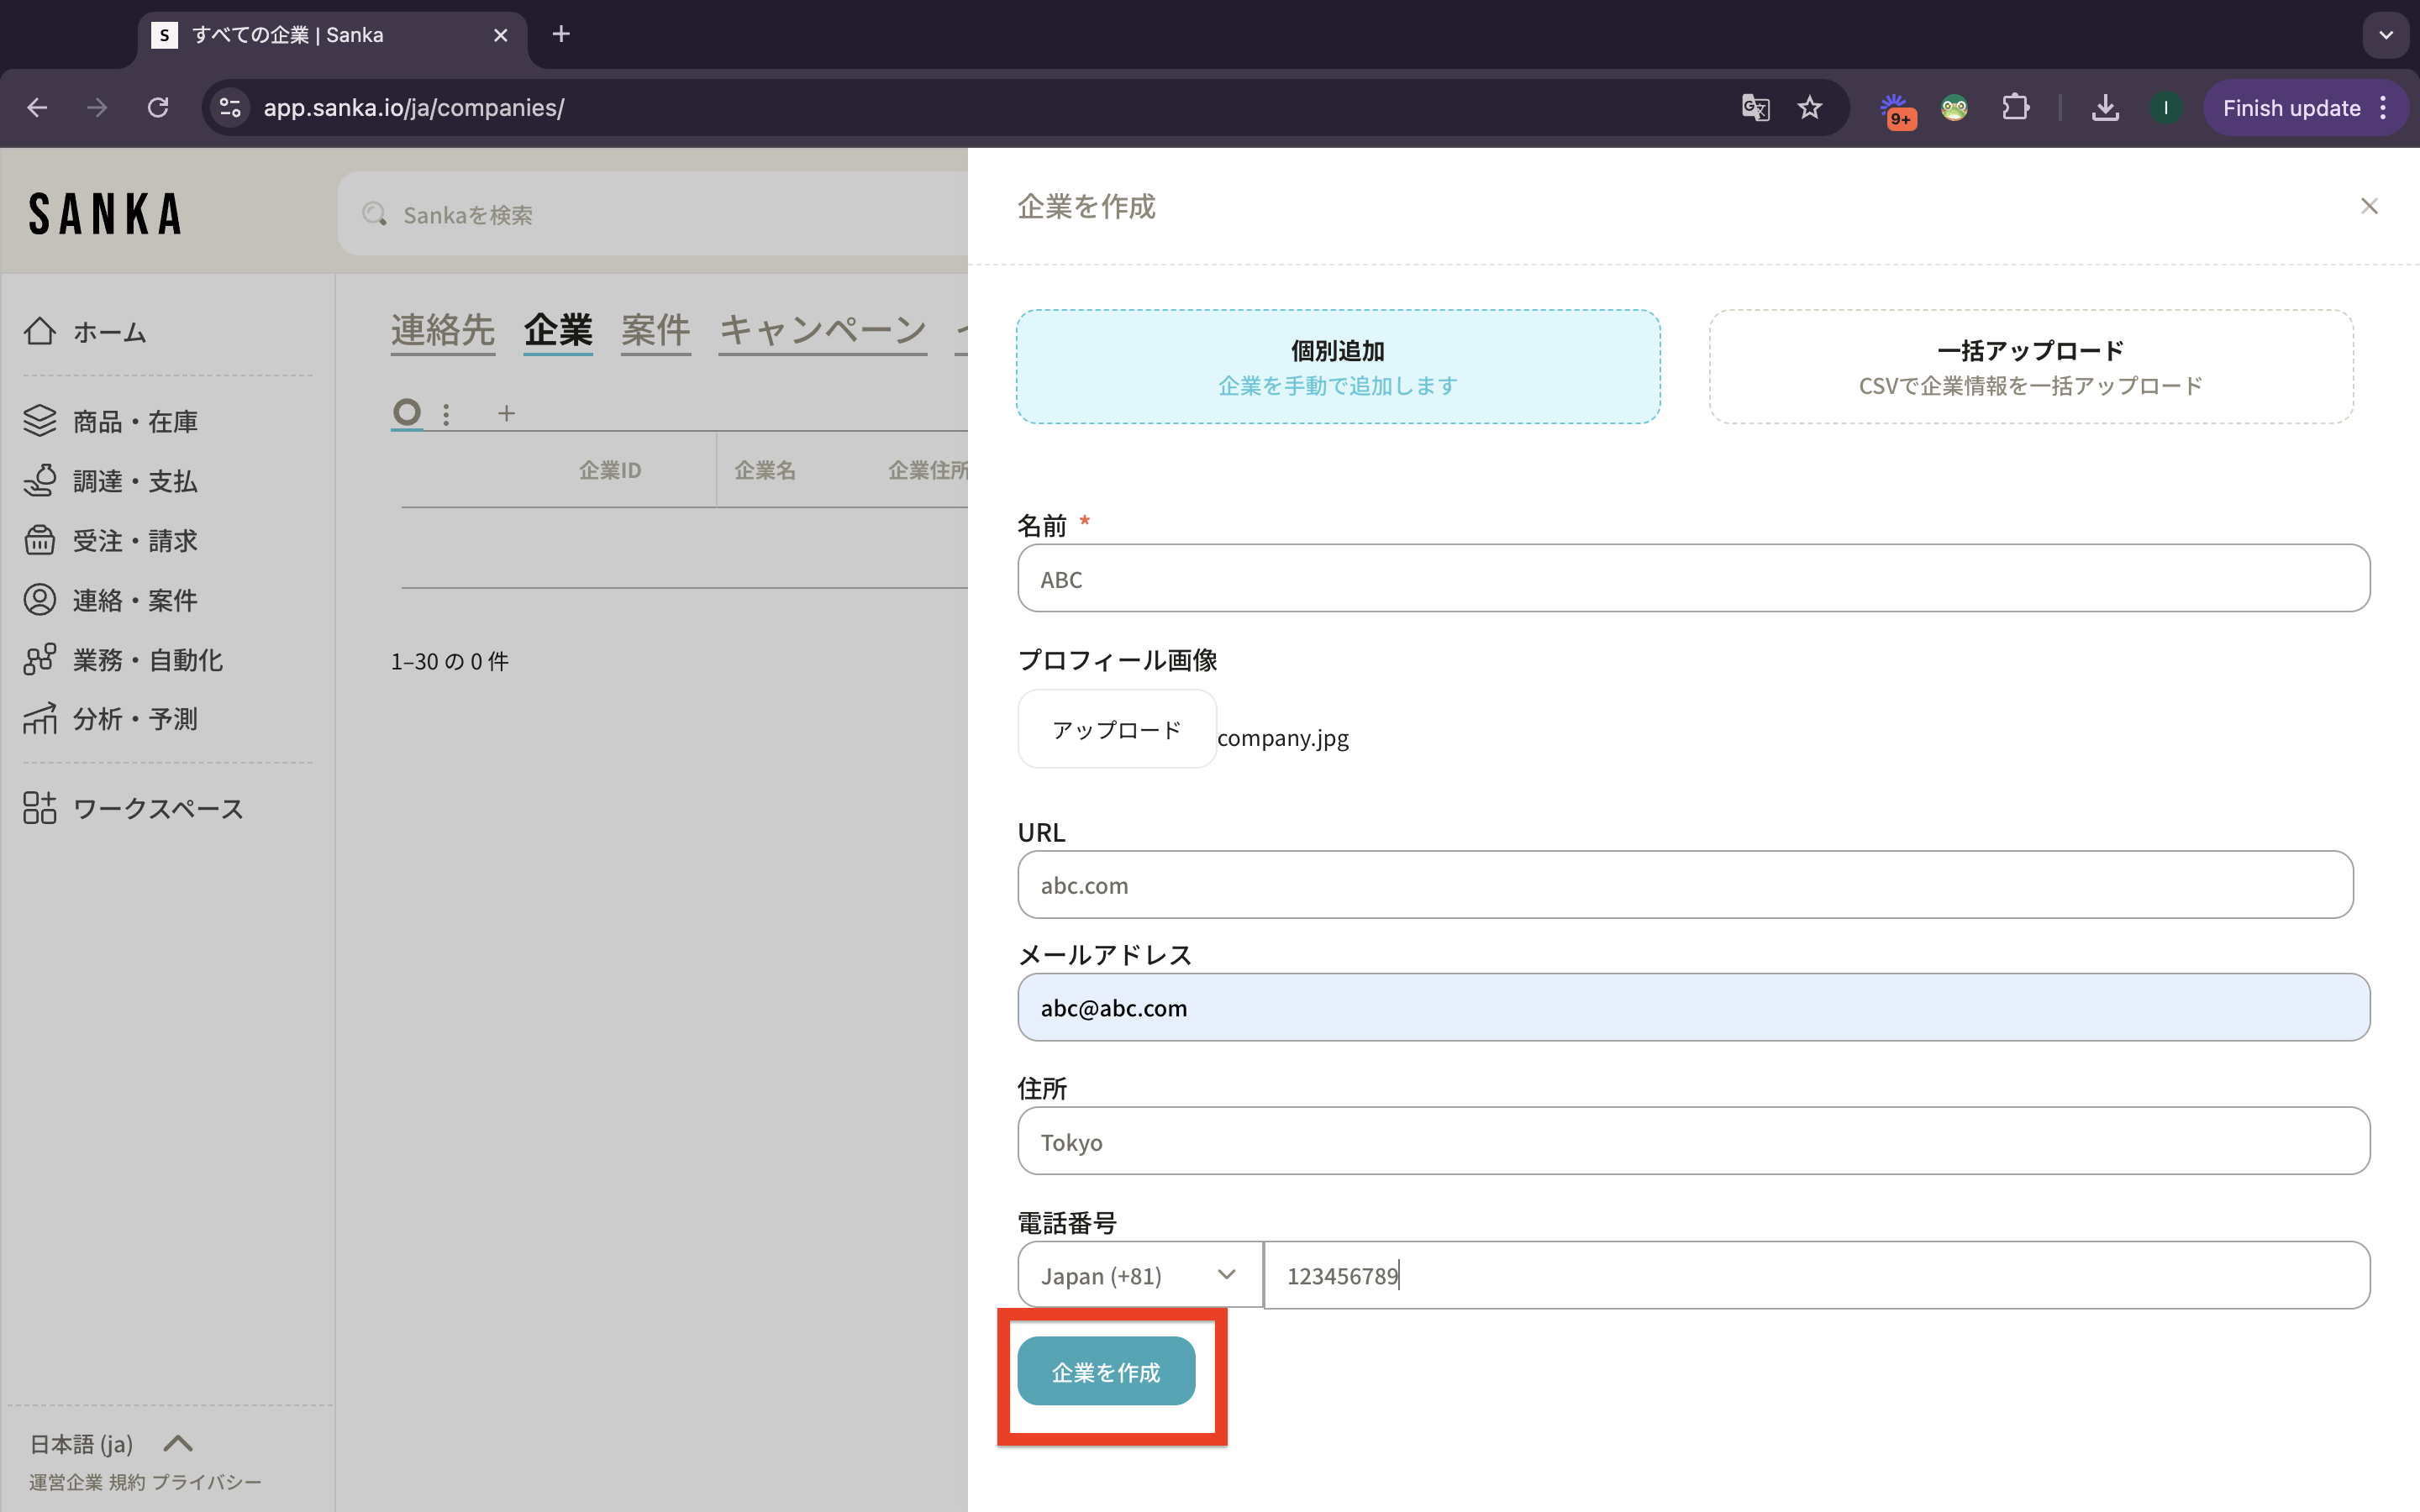Image resolution: width=2420 pixels, height=1512 pixels.
Task: Click the Home house icon in the sidebar
Action: [x=40, y=331]
